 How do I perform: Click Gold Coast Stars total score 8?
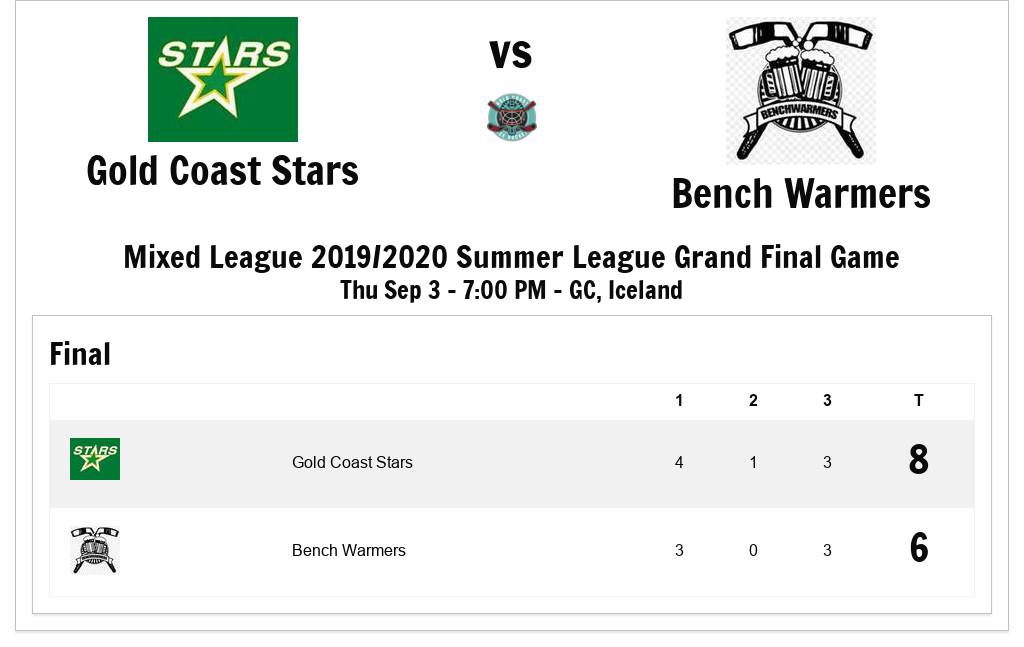point(918,461)
